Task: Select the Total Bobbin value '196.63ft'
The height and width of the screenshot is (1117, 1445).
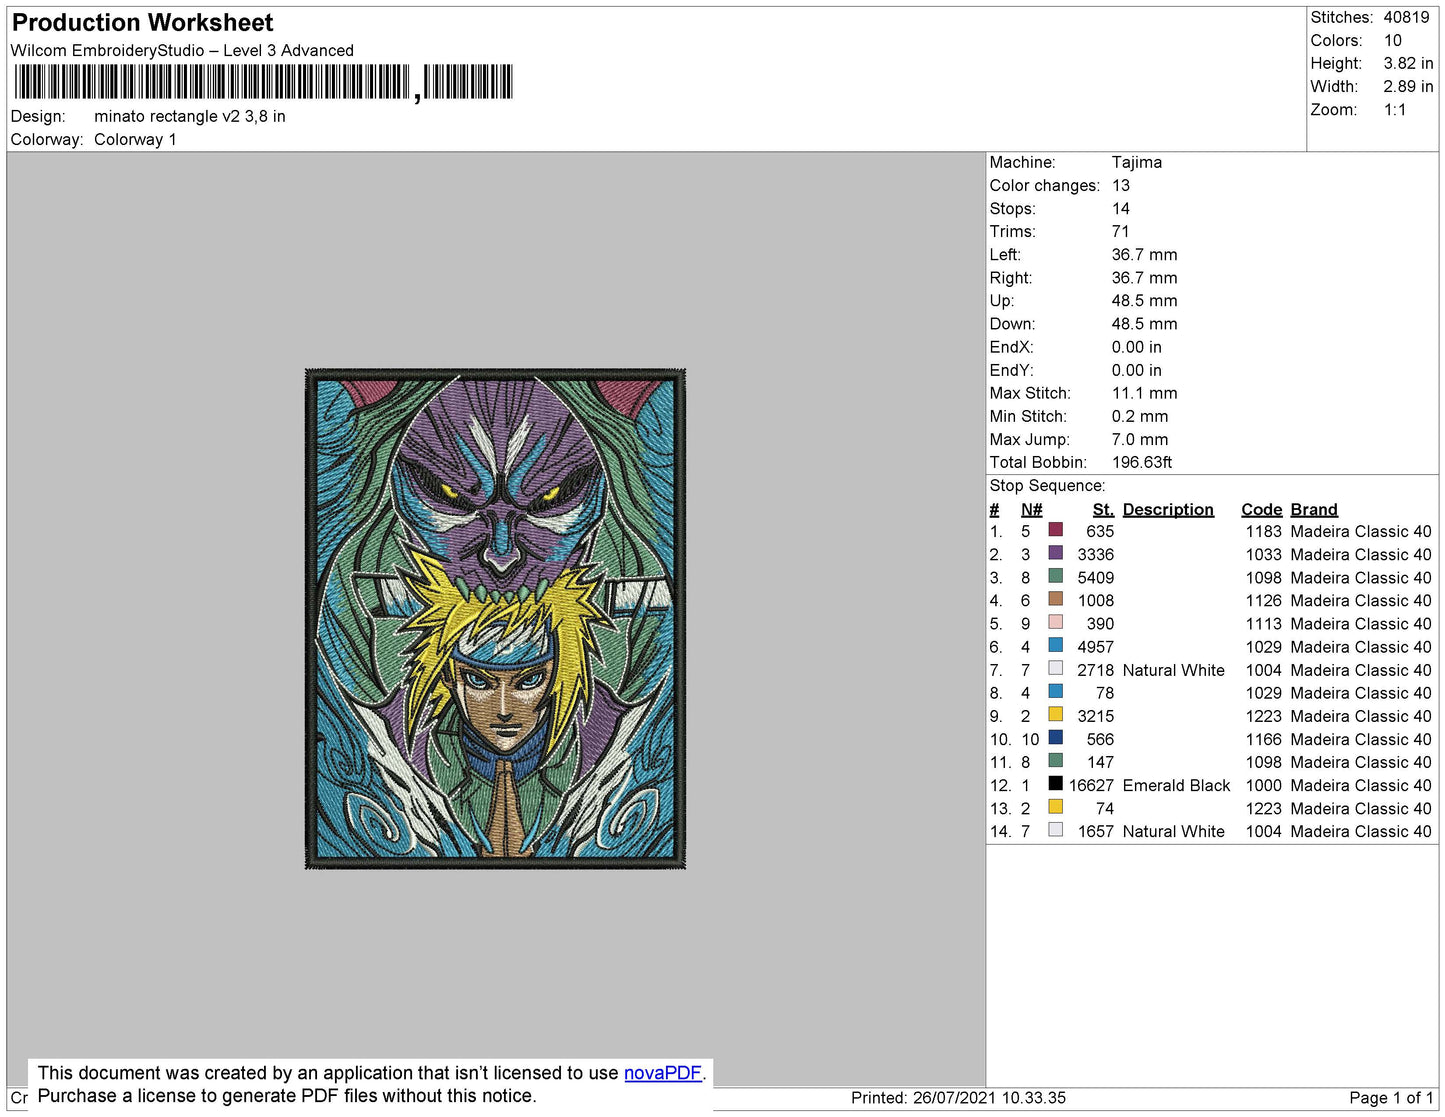Action: 1142,463
